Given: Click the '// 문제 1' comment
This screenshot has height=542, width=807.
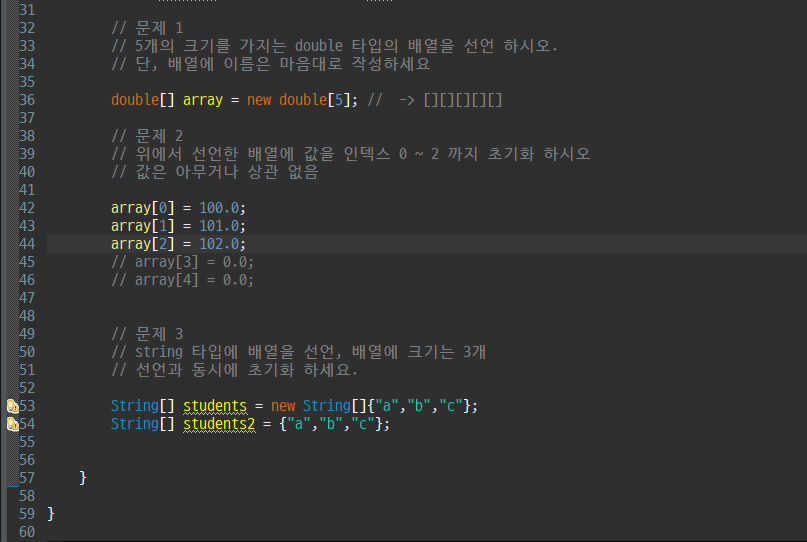Looking at the screenshot, I should point(147,28).
